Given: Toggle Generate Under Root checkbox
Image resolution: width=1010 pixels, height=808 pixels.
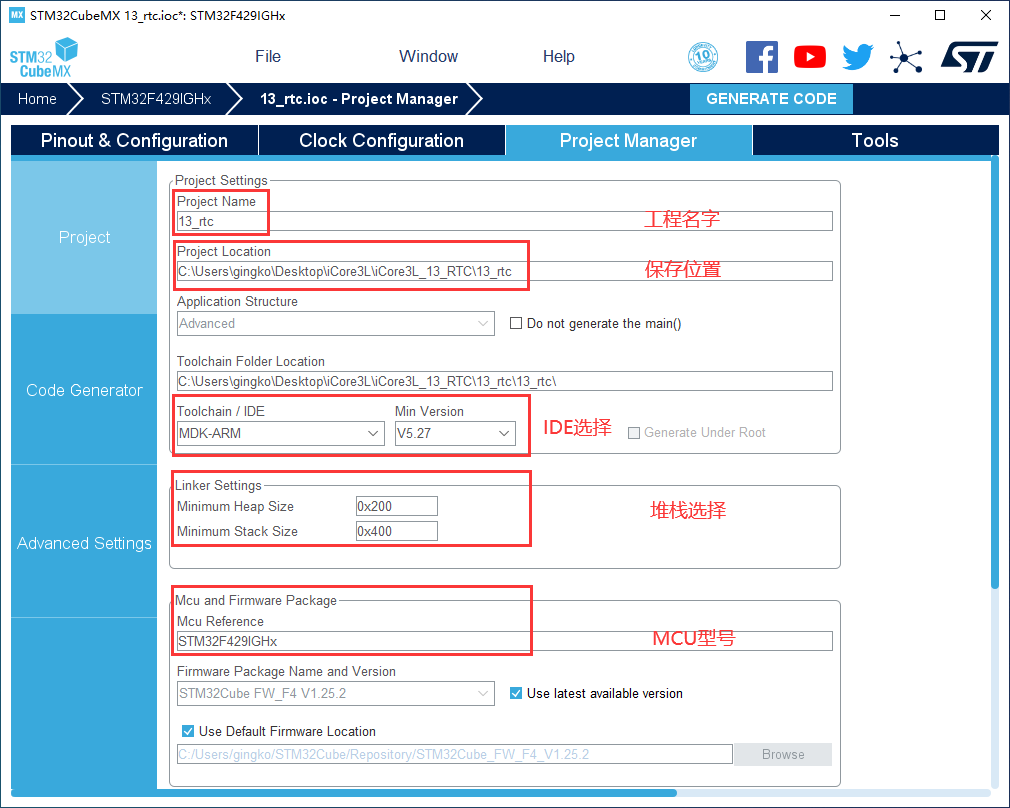Looking at the screenshot, I should [634, 432].
